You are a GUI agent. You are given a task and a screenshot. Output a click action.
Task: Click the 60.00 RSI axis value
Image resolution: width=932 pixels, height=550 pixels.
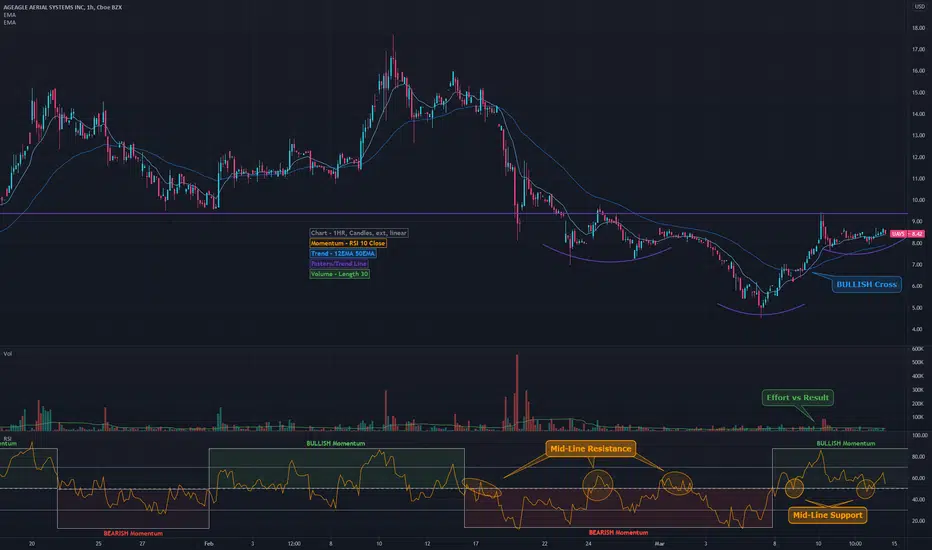tap(919, 478)
